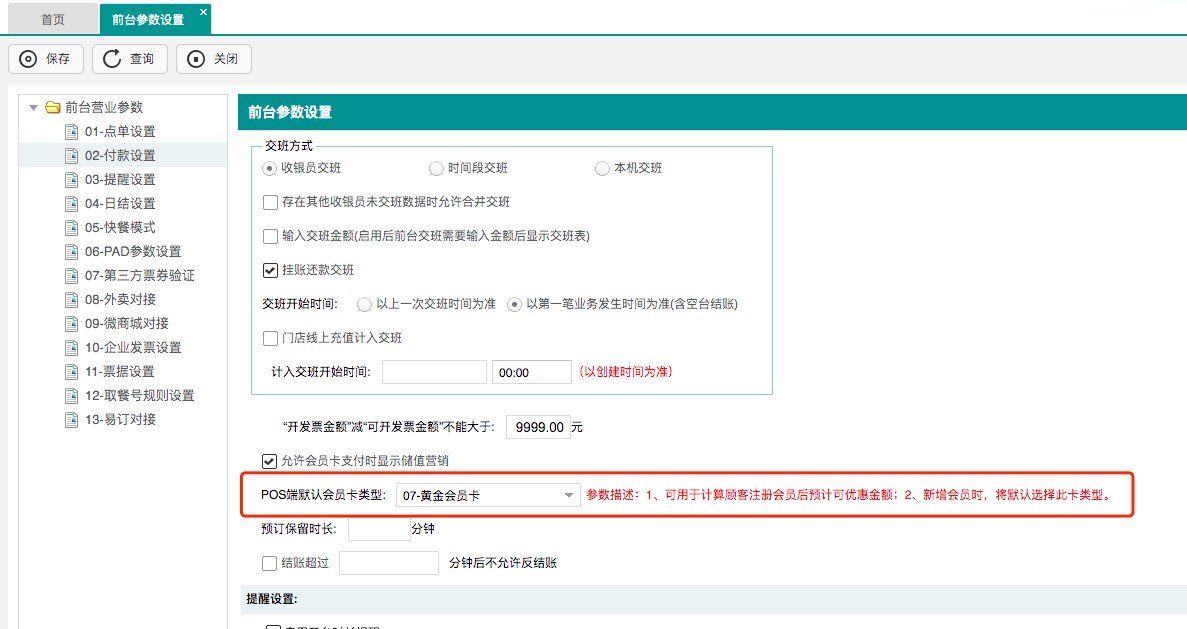Open 10-企业发票设置 in the tree
Screen dimensions: 1187x629
click(x=133, y=348)
